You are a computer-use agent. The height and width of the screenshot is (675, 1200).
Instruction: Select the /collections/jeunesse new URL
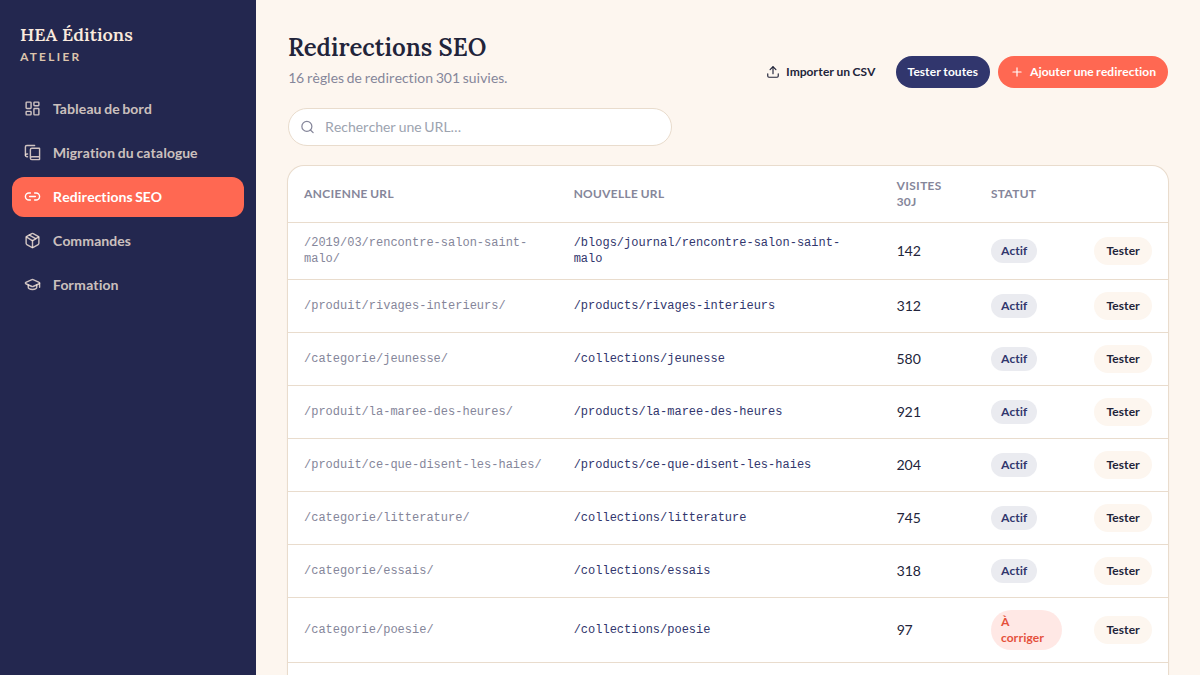pyautogui.click(x=649, y=358)
